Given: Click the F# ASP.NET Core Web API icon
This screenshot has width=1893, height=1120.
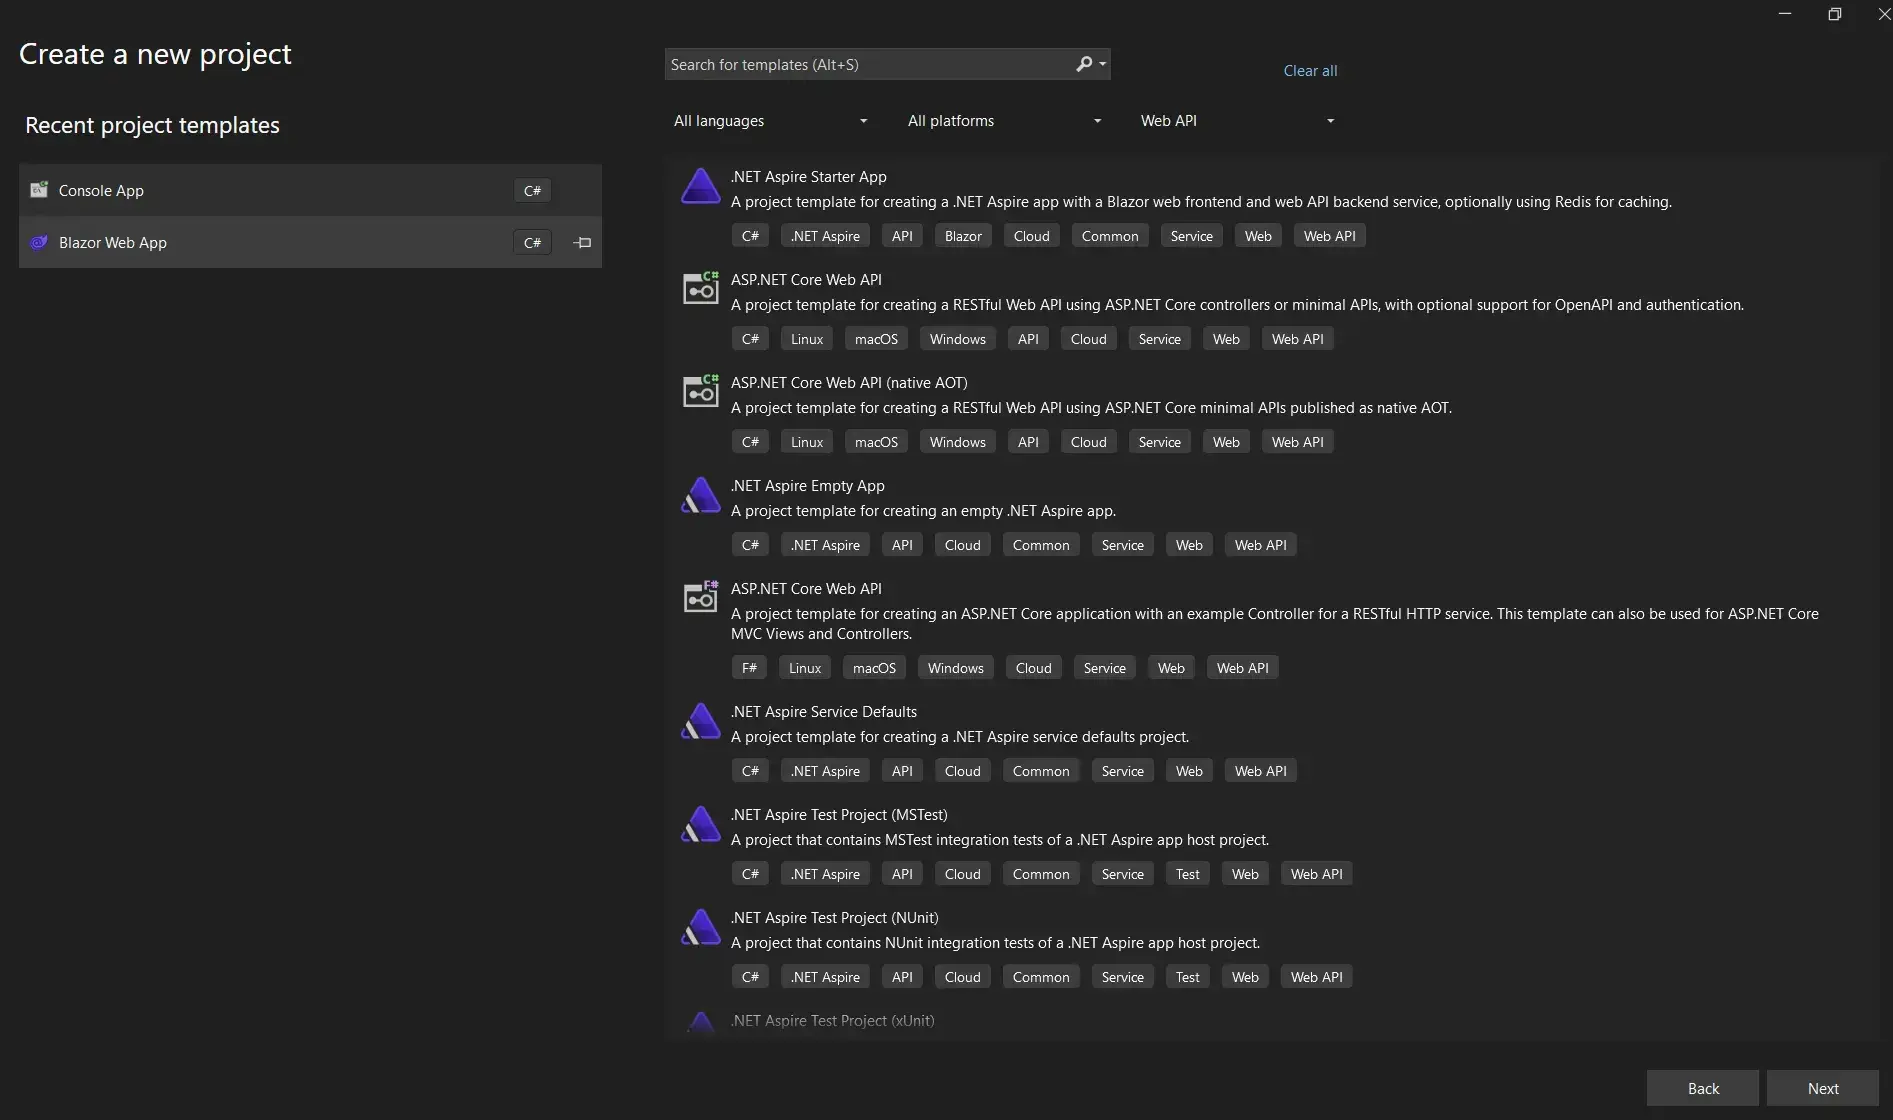Looking at the screenshot, I should point(700,597).
